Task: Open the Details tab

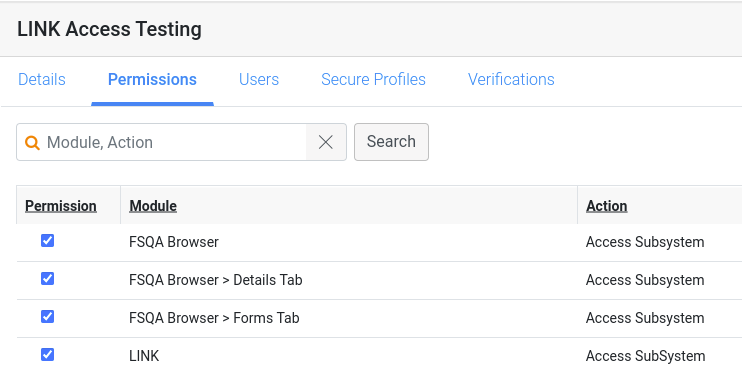Action: click(x=42, y=80)
